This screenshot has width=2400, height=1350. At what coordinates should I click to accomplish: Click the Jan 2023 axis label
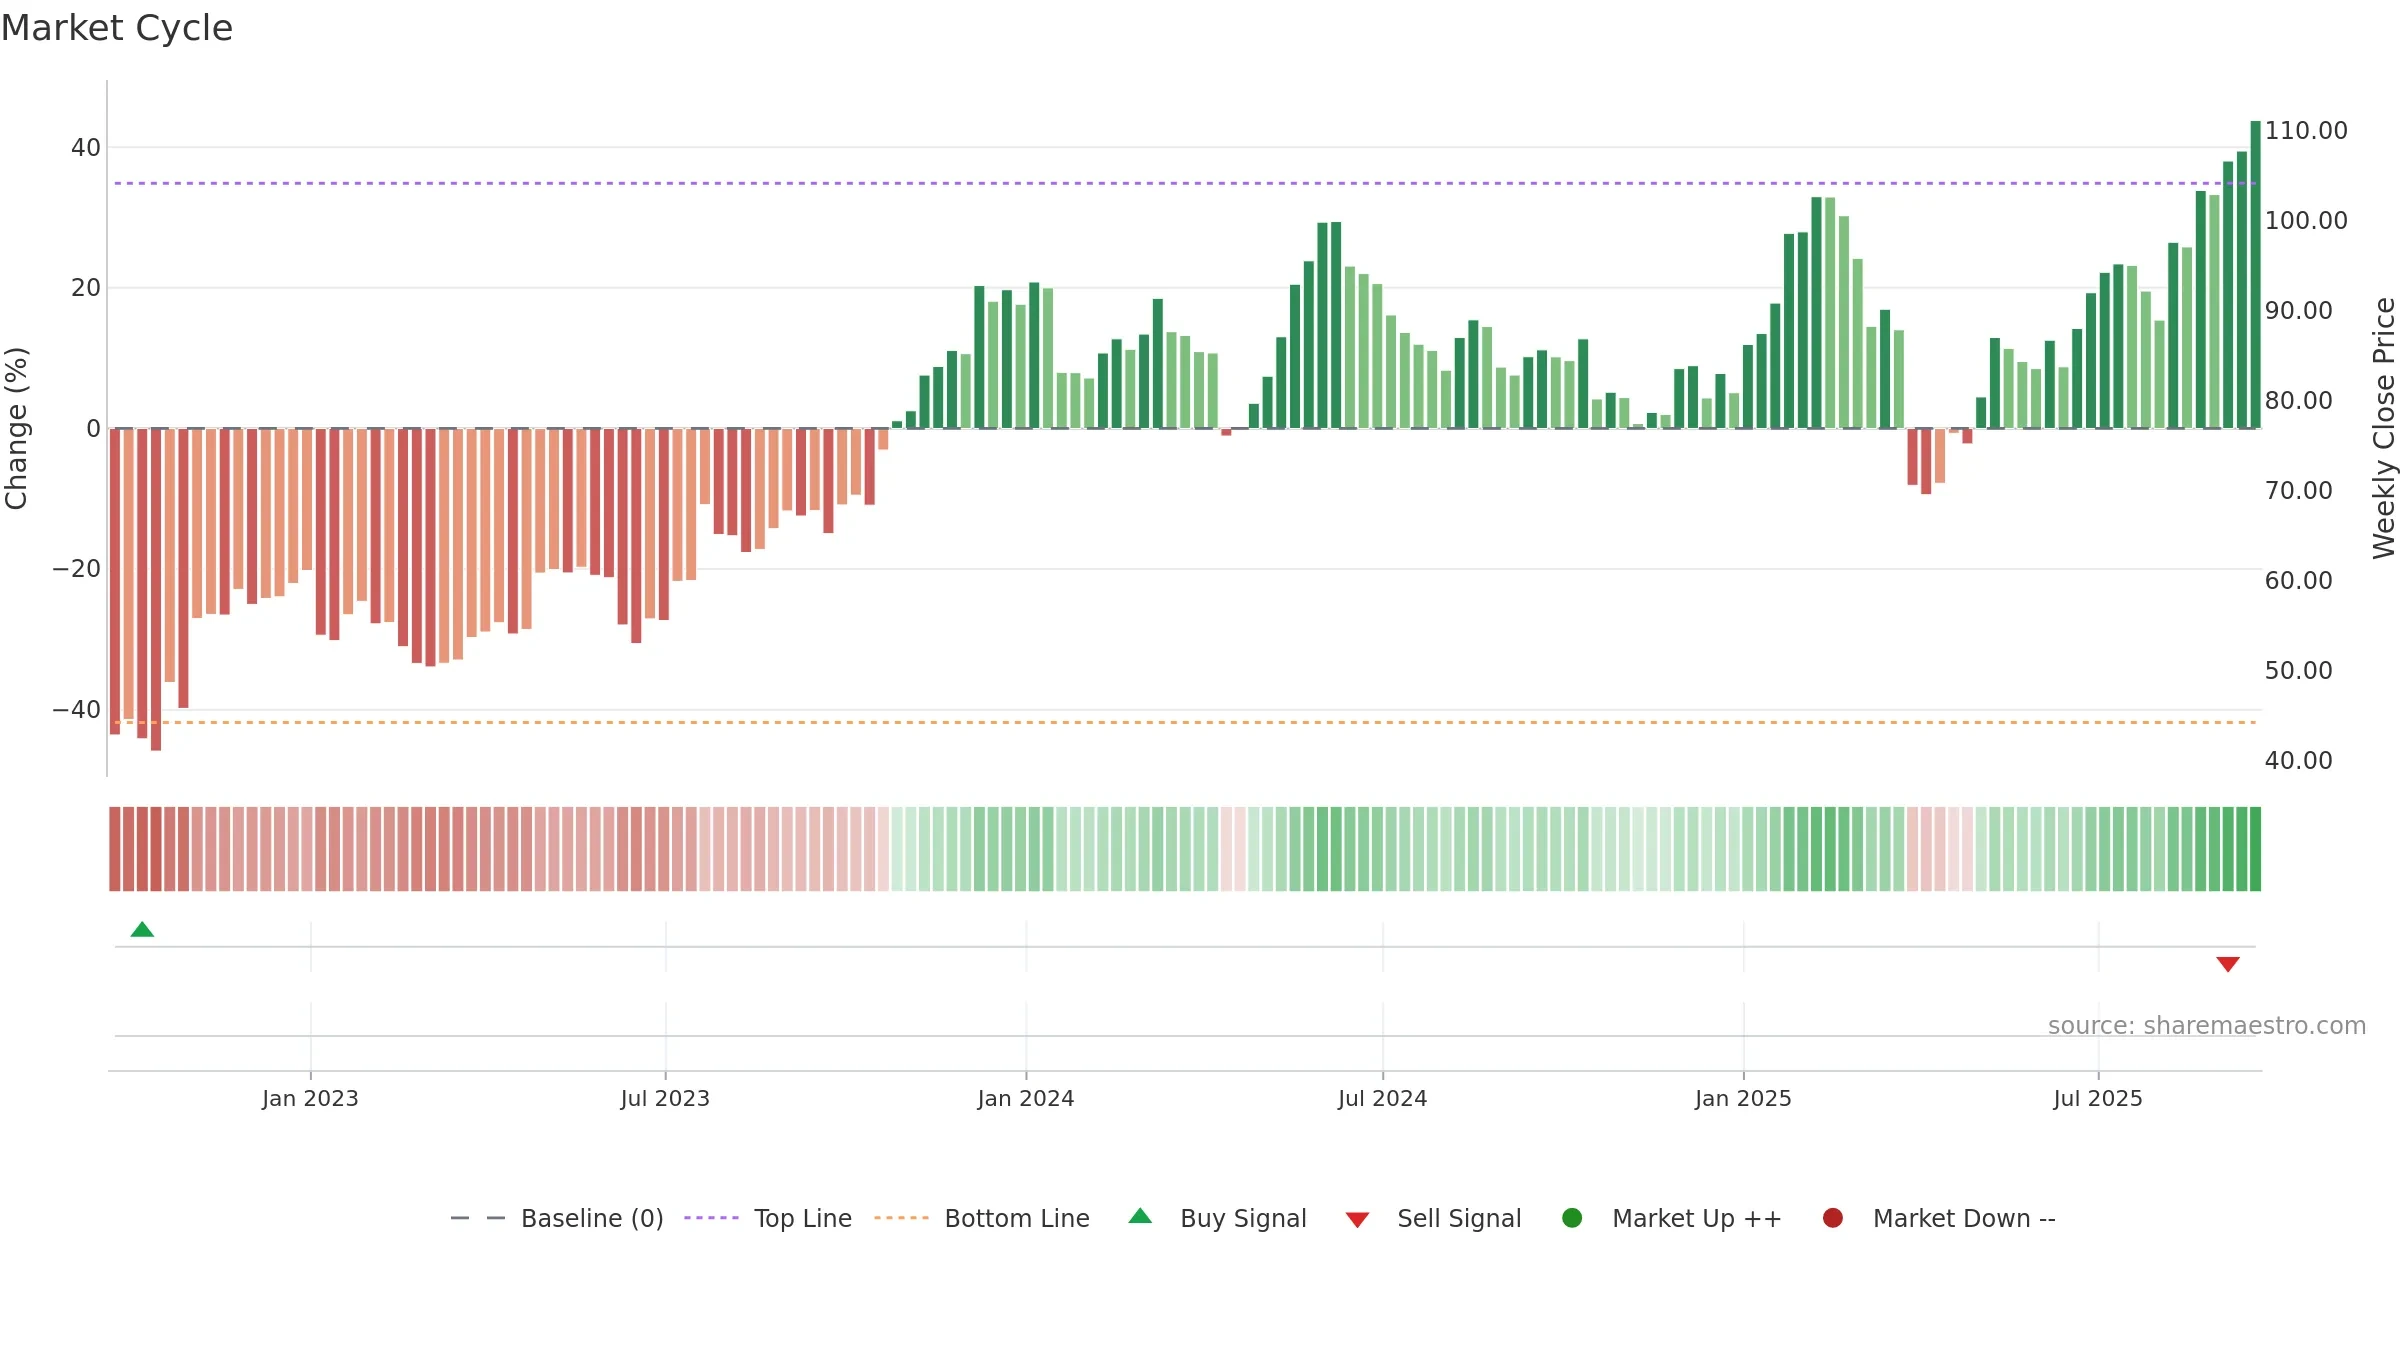(x=310, y=1098)
